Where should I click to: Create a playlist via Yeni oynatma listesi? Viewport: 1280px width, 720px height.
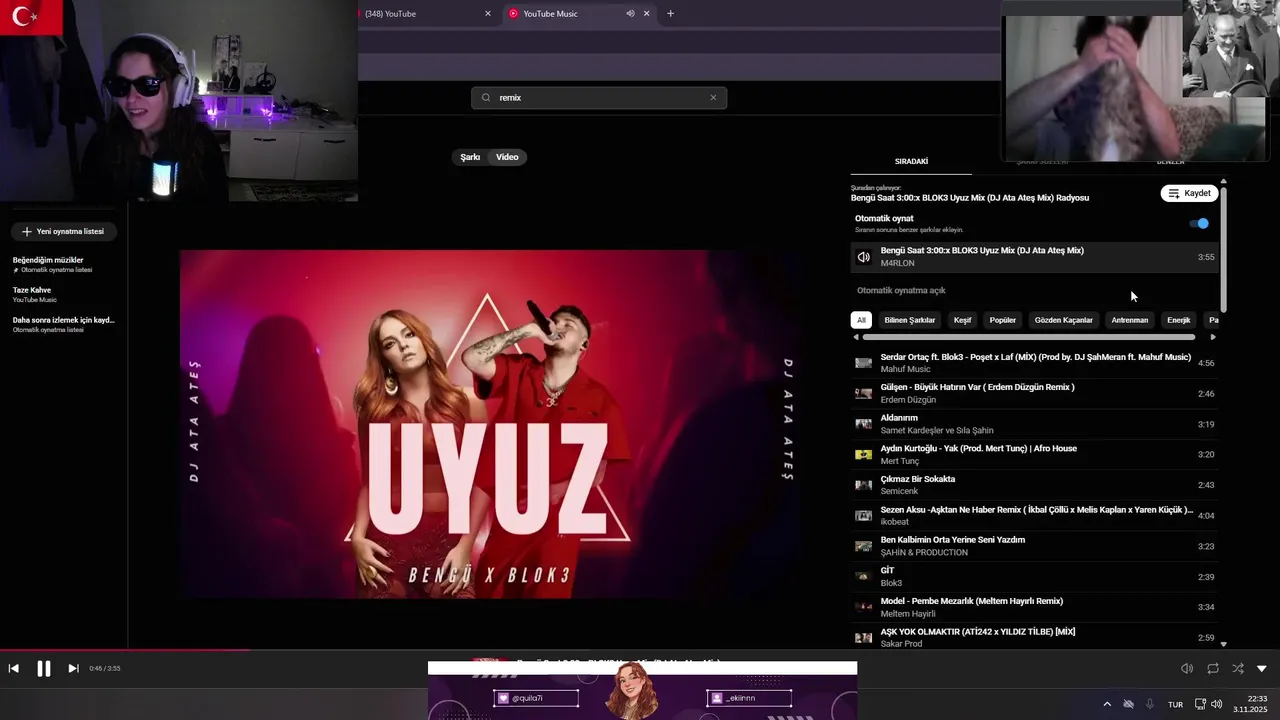pyautogui.click(x=64, y=231)
